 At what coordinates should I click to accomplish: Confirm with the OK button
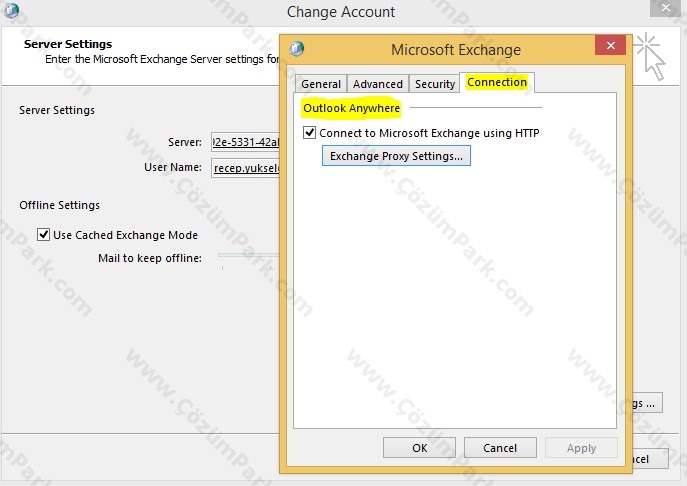pyautogui.click(x=419, y=448)
